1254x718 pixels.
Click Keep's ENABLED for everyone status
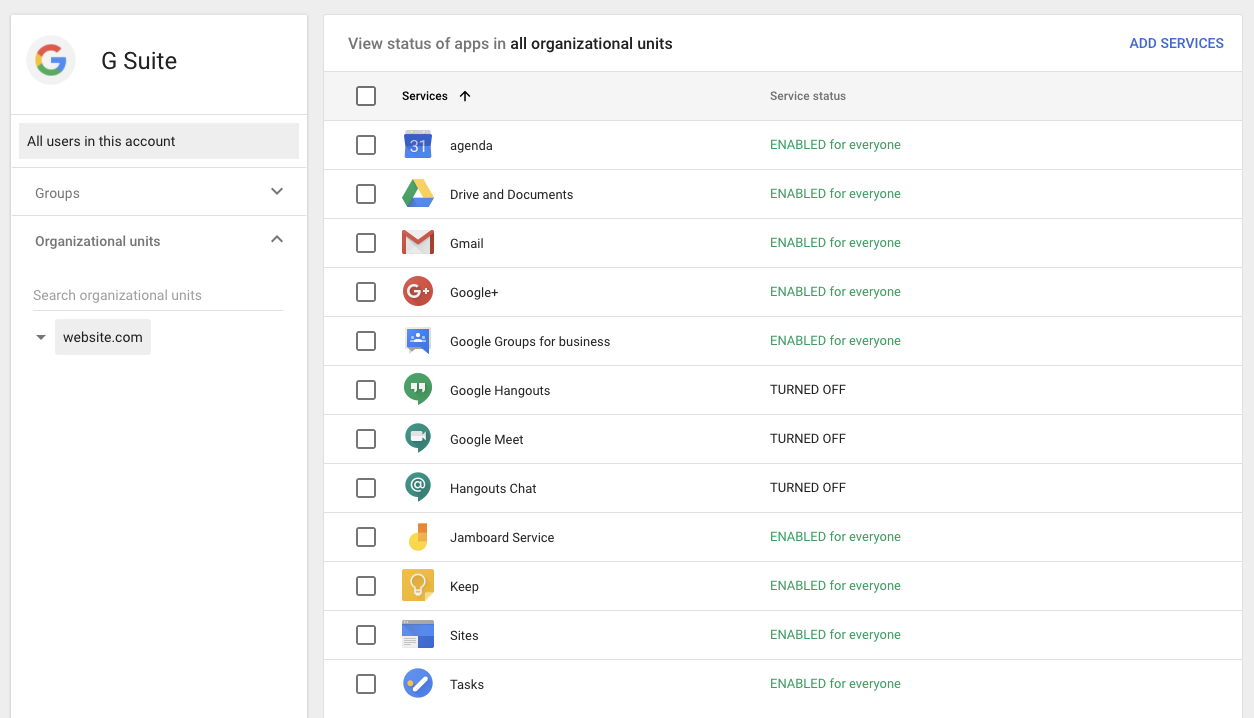[835, 586]
